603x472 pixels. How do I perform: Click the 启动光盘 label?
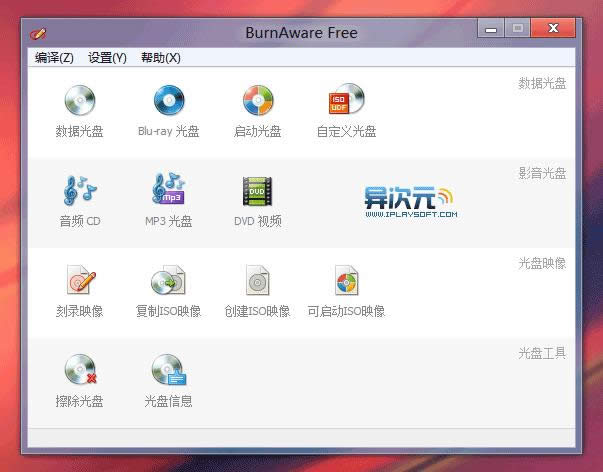pyautogui.click(x=258, y=131)
